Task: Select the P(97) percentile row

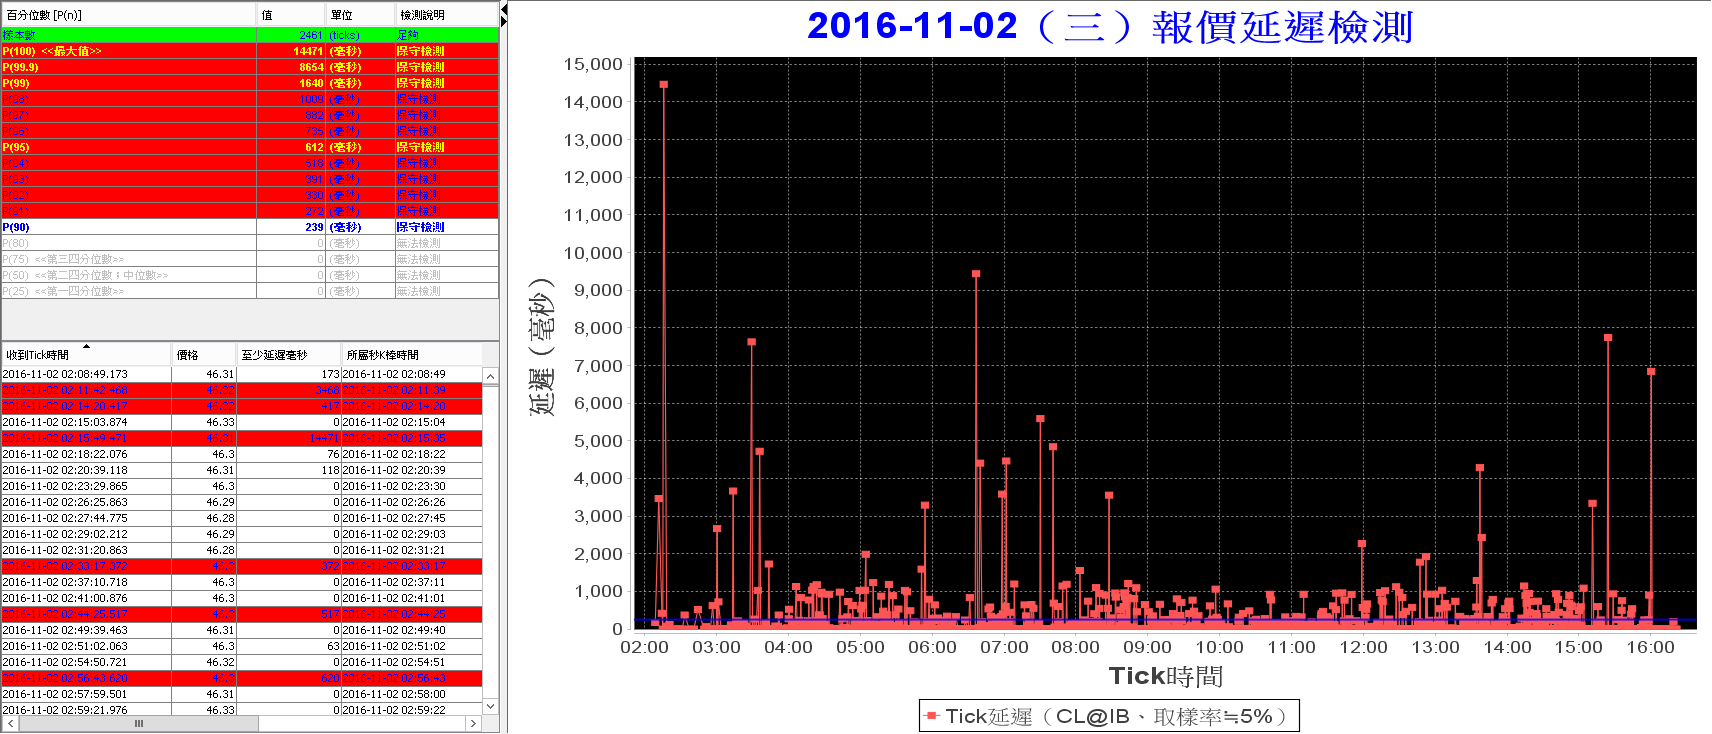Action: click(x=250, y=115)
